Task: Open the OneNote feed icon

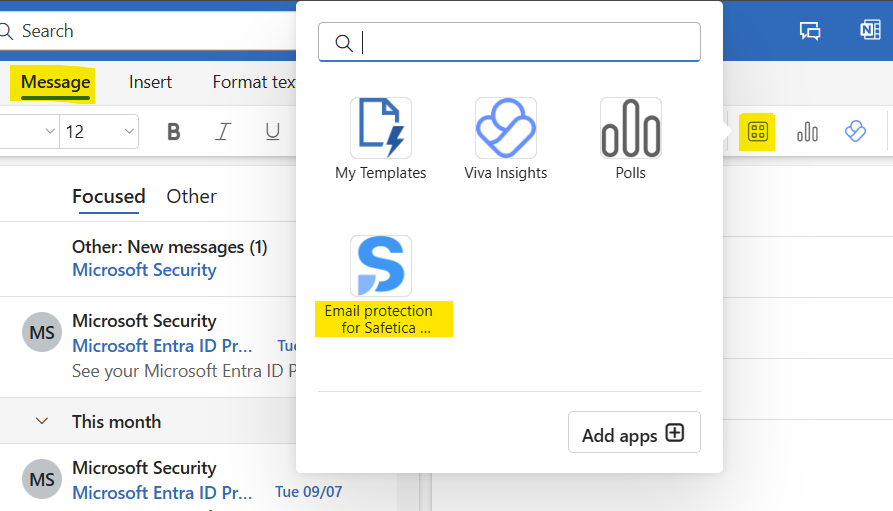Action: [869, 30]
